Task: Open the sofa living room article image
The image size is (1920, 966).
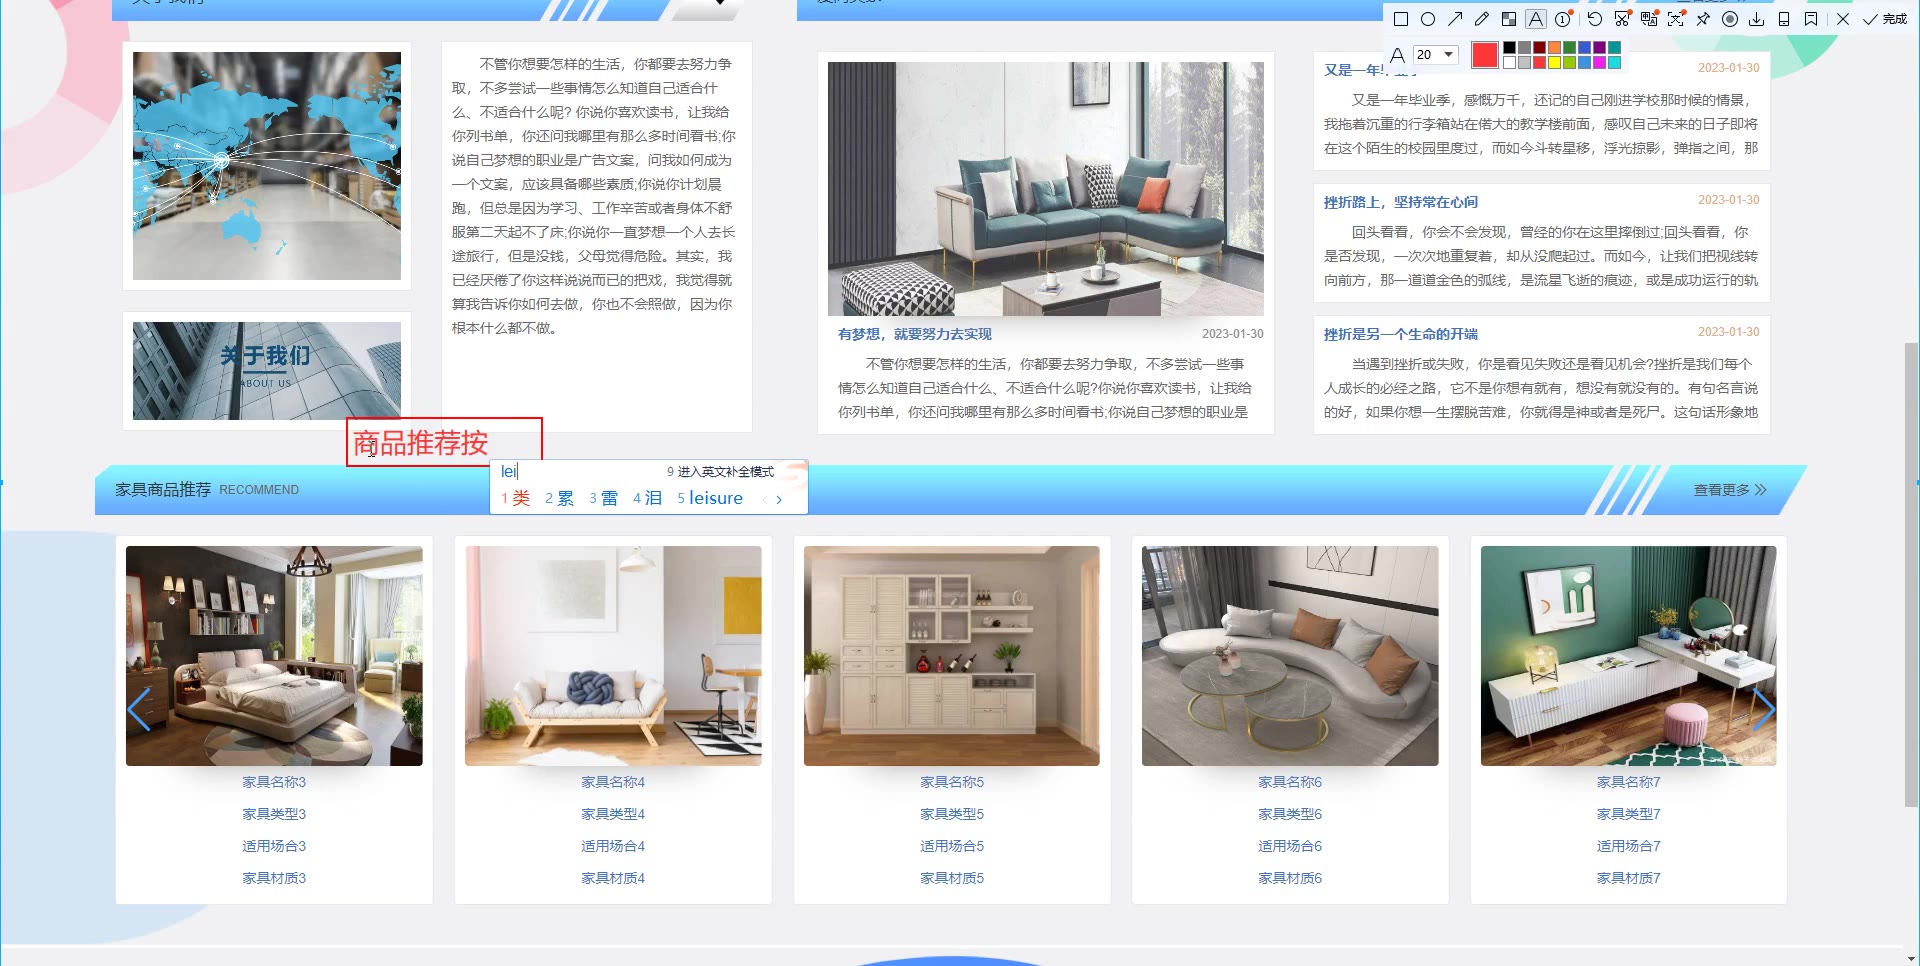Action: tap(1046, 189)
